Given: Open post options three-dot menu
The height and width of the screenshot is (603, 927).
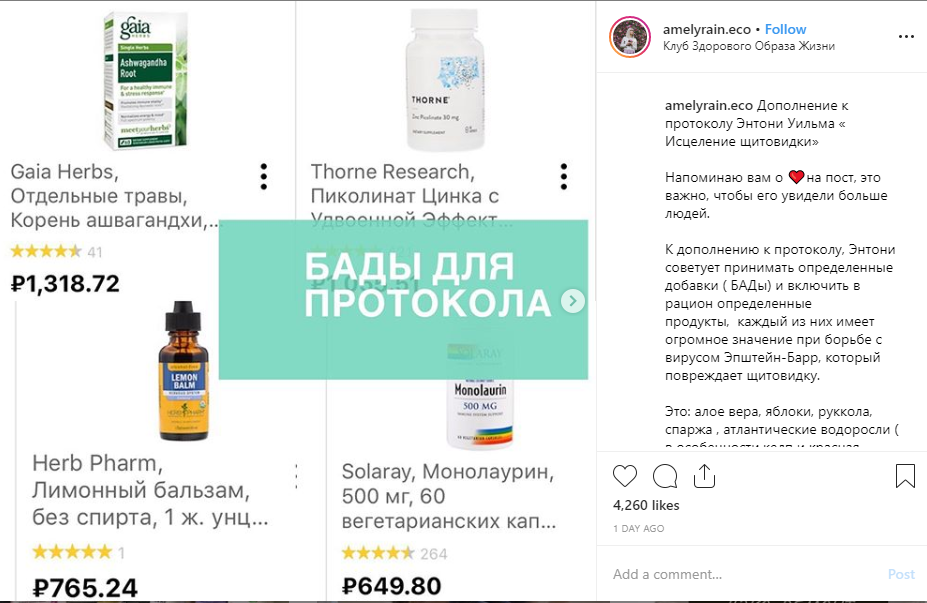Looking at the screenshot, I should (x=906, y=37).
